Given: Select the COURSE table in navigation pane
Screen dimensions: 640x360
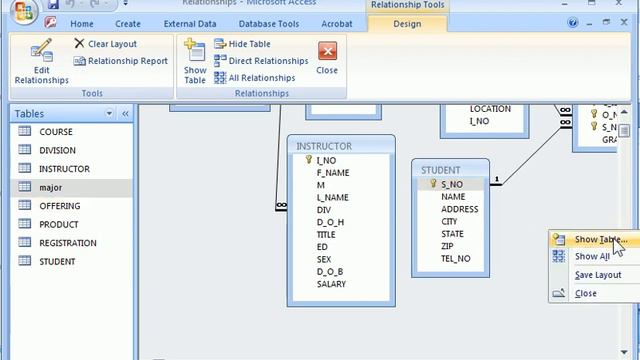Looking at the screenshot, I should click(x=71, y=131).
